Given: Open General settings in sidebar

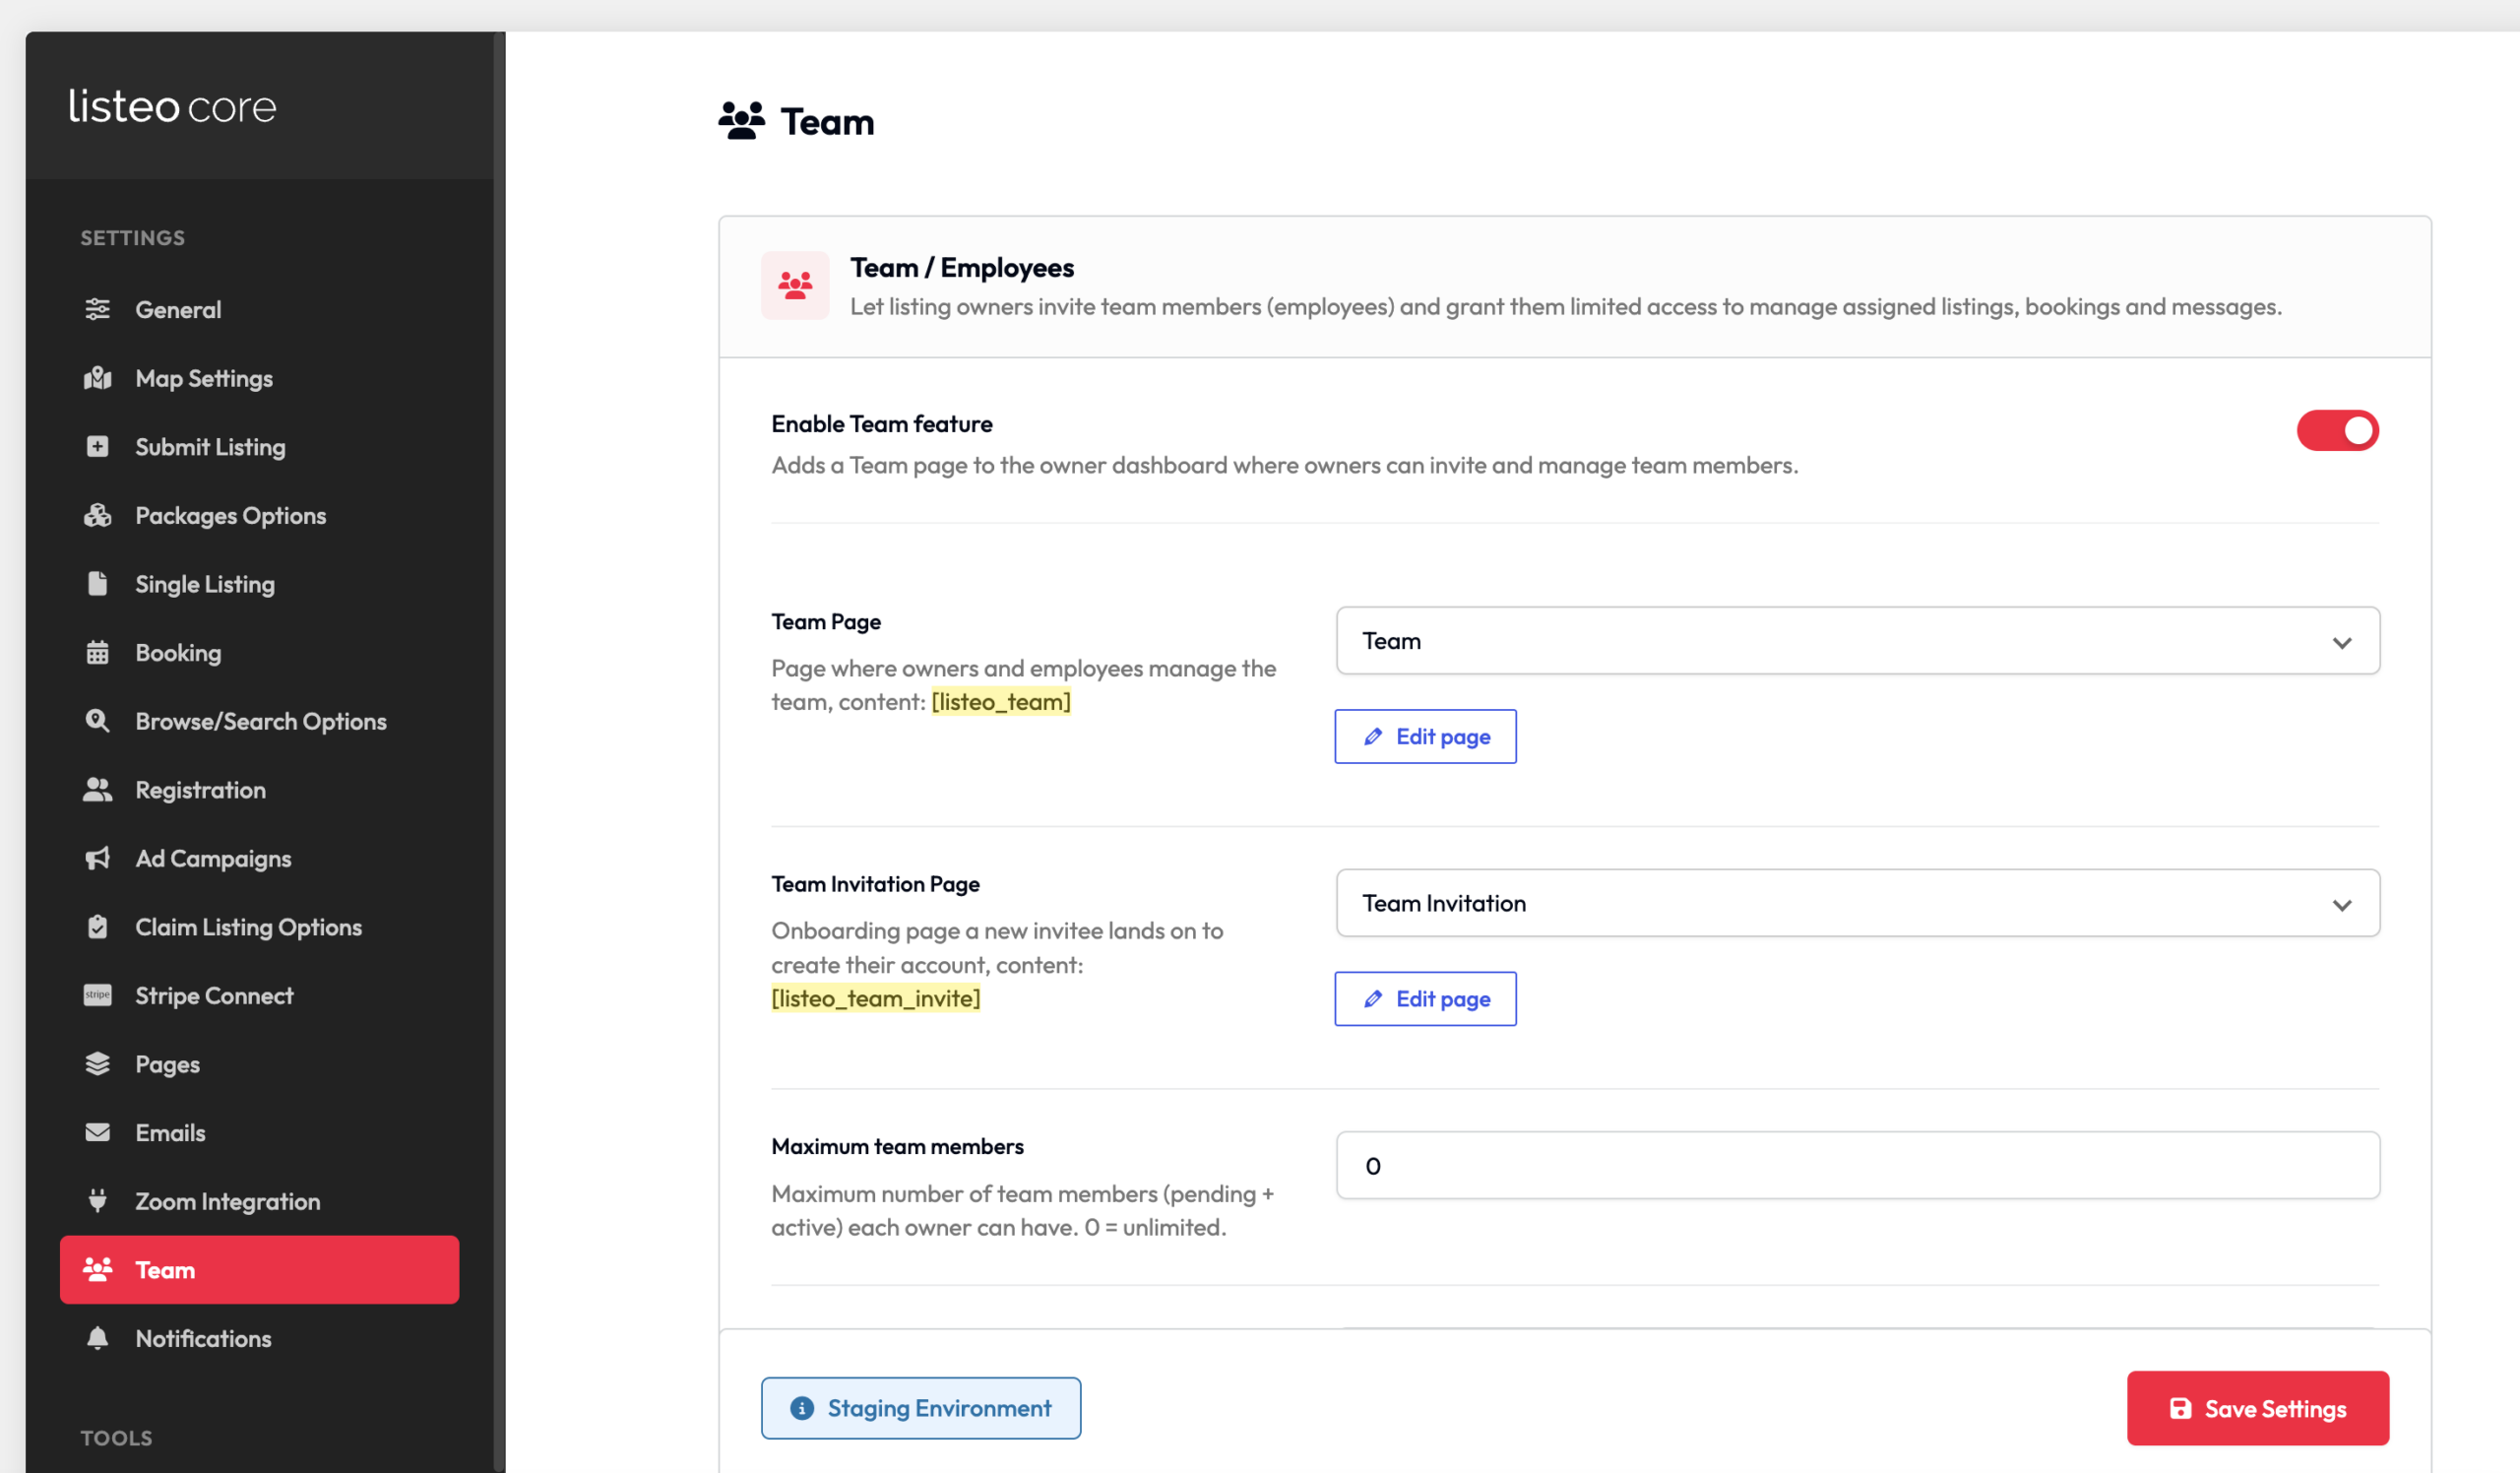Looking at the screenshot, I should coord(259,309).
